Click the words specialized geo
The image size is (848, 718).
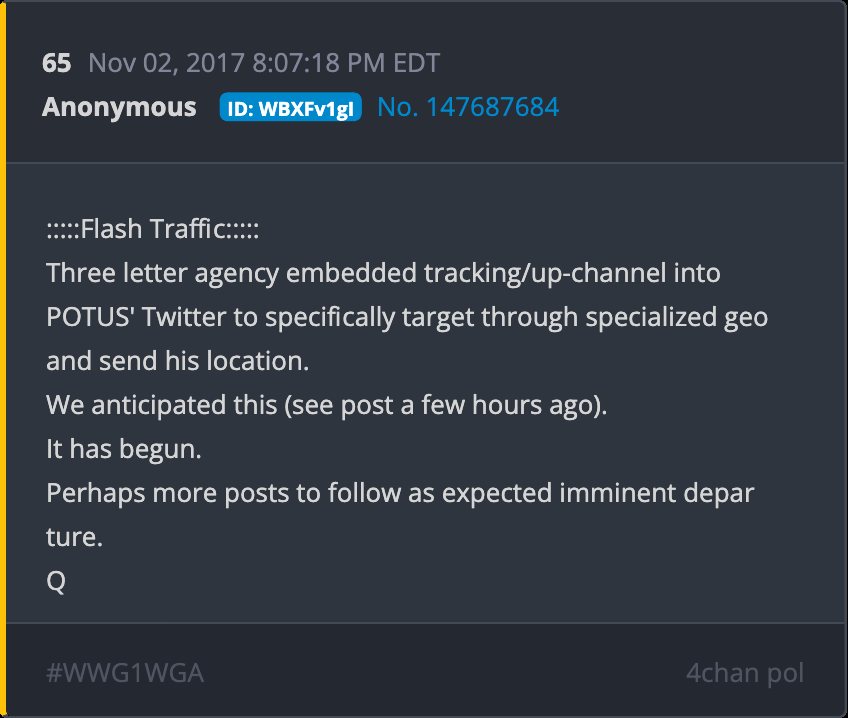[677, 317]
